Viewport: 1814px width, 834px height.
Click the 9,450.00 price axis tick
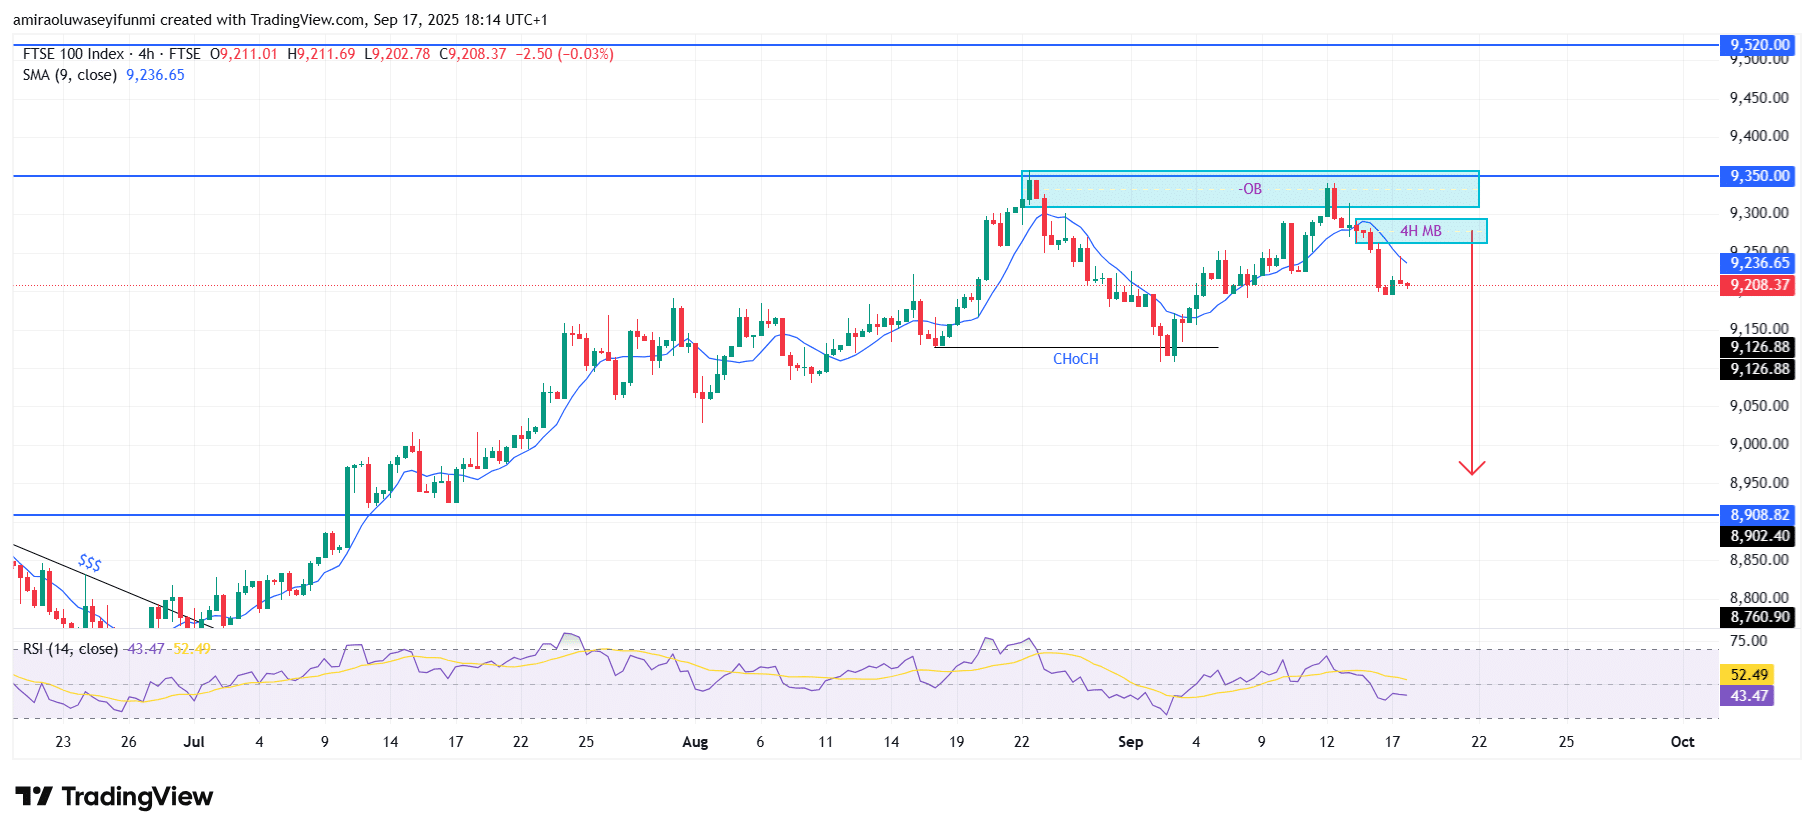tap(1759, 98)
